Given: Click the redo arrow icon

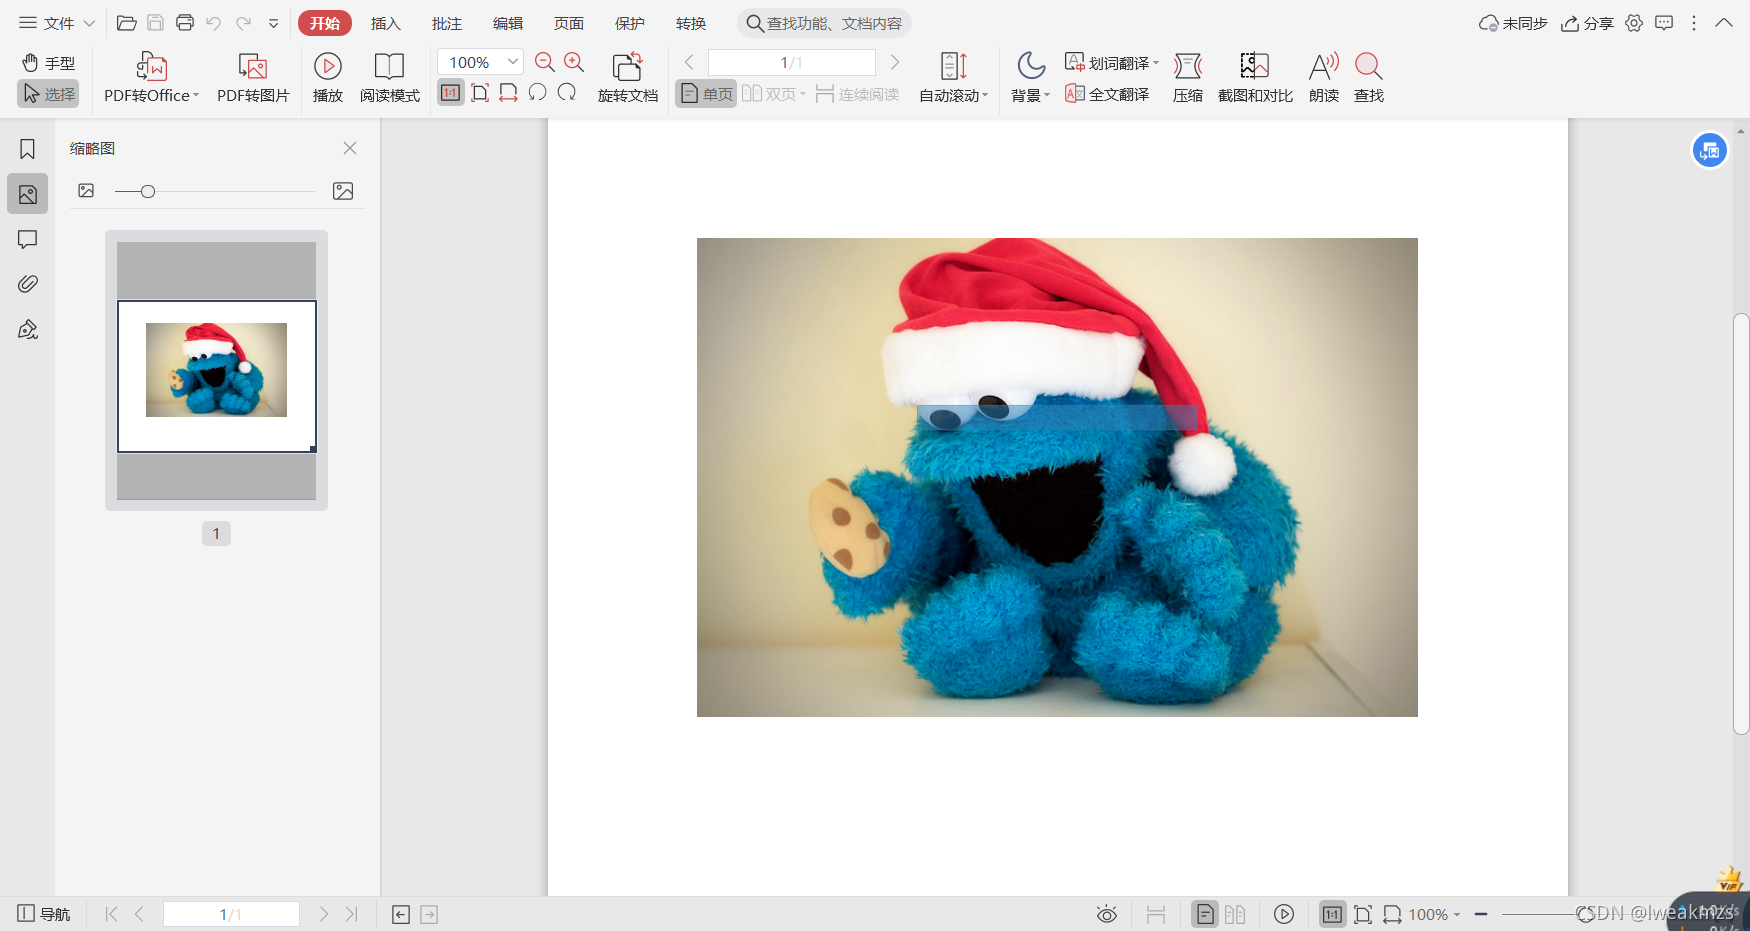Looking at the screenshot, I should pyautogui.click(x=243, y=23).
